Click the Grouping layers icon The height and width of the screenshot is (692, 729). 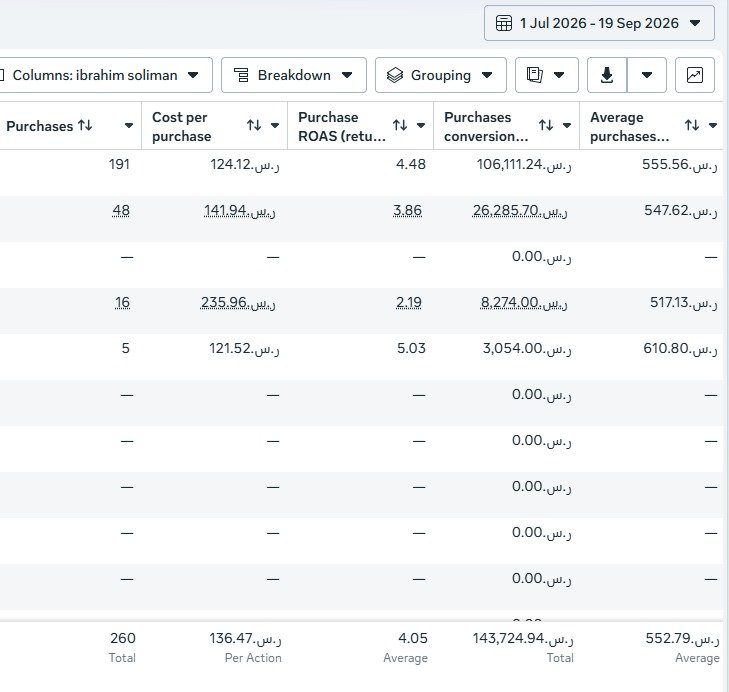395,75
